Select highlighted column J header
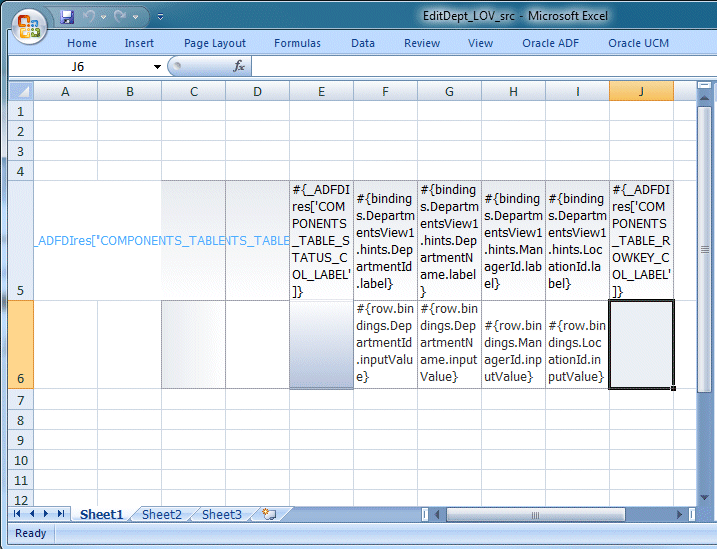This screenshot has height=549, width=717. coord(642,91)
